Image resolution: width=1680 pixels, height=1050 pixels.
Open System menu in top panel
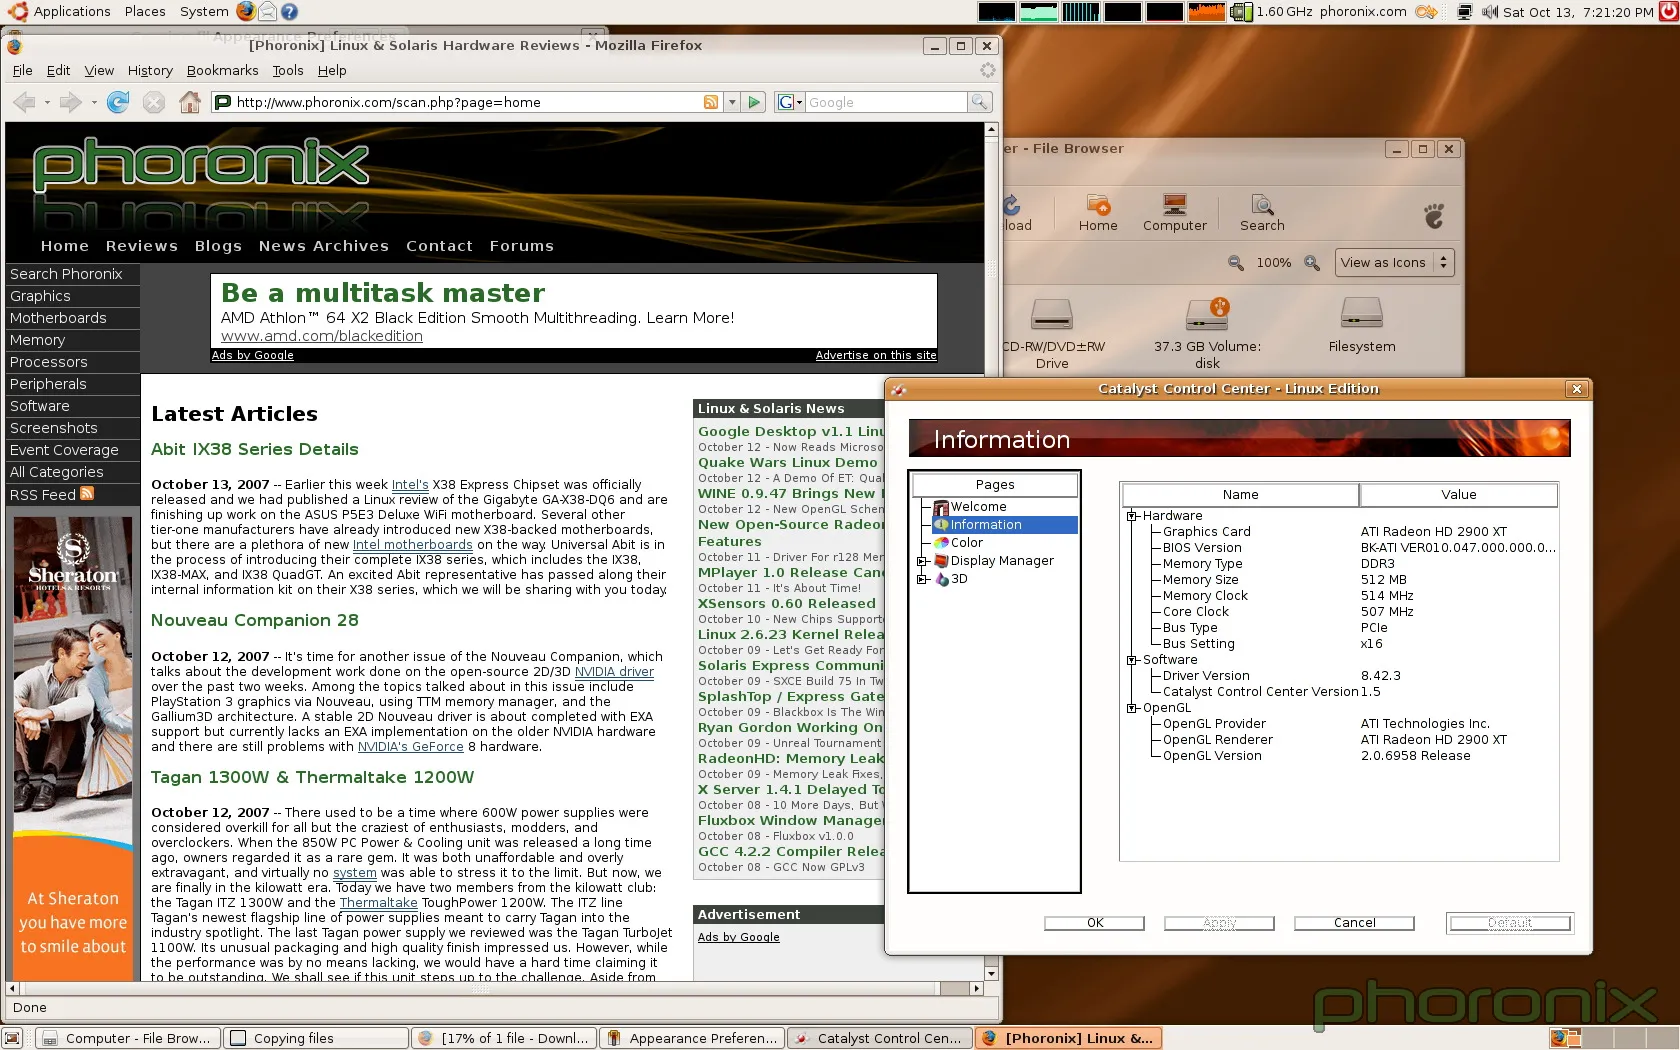tap(204, 12)
